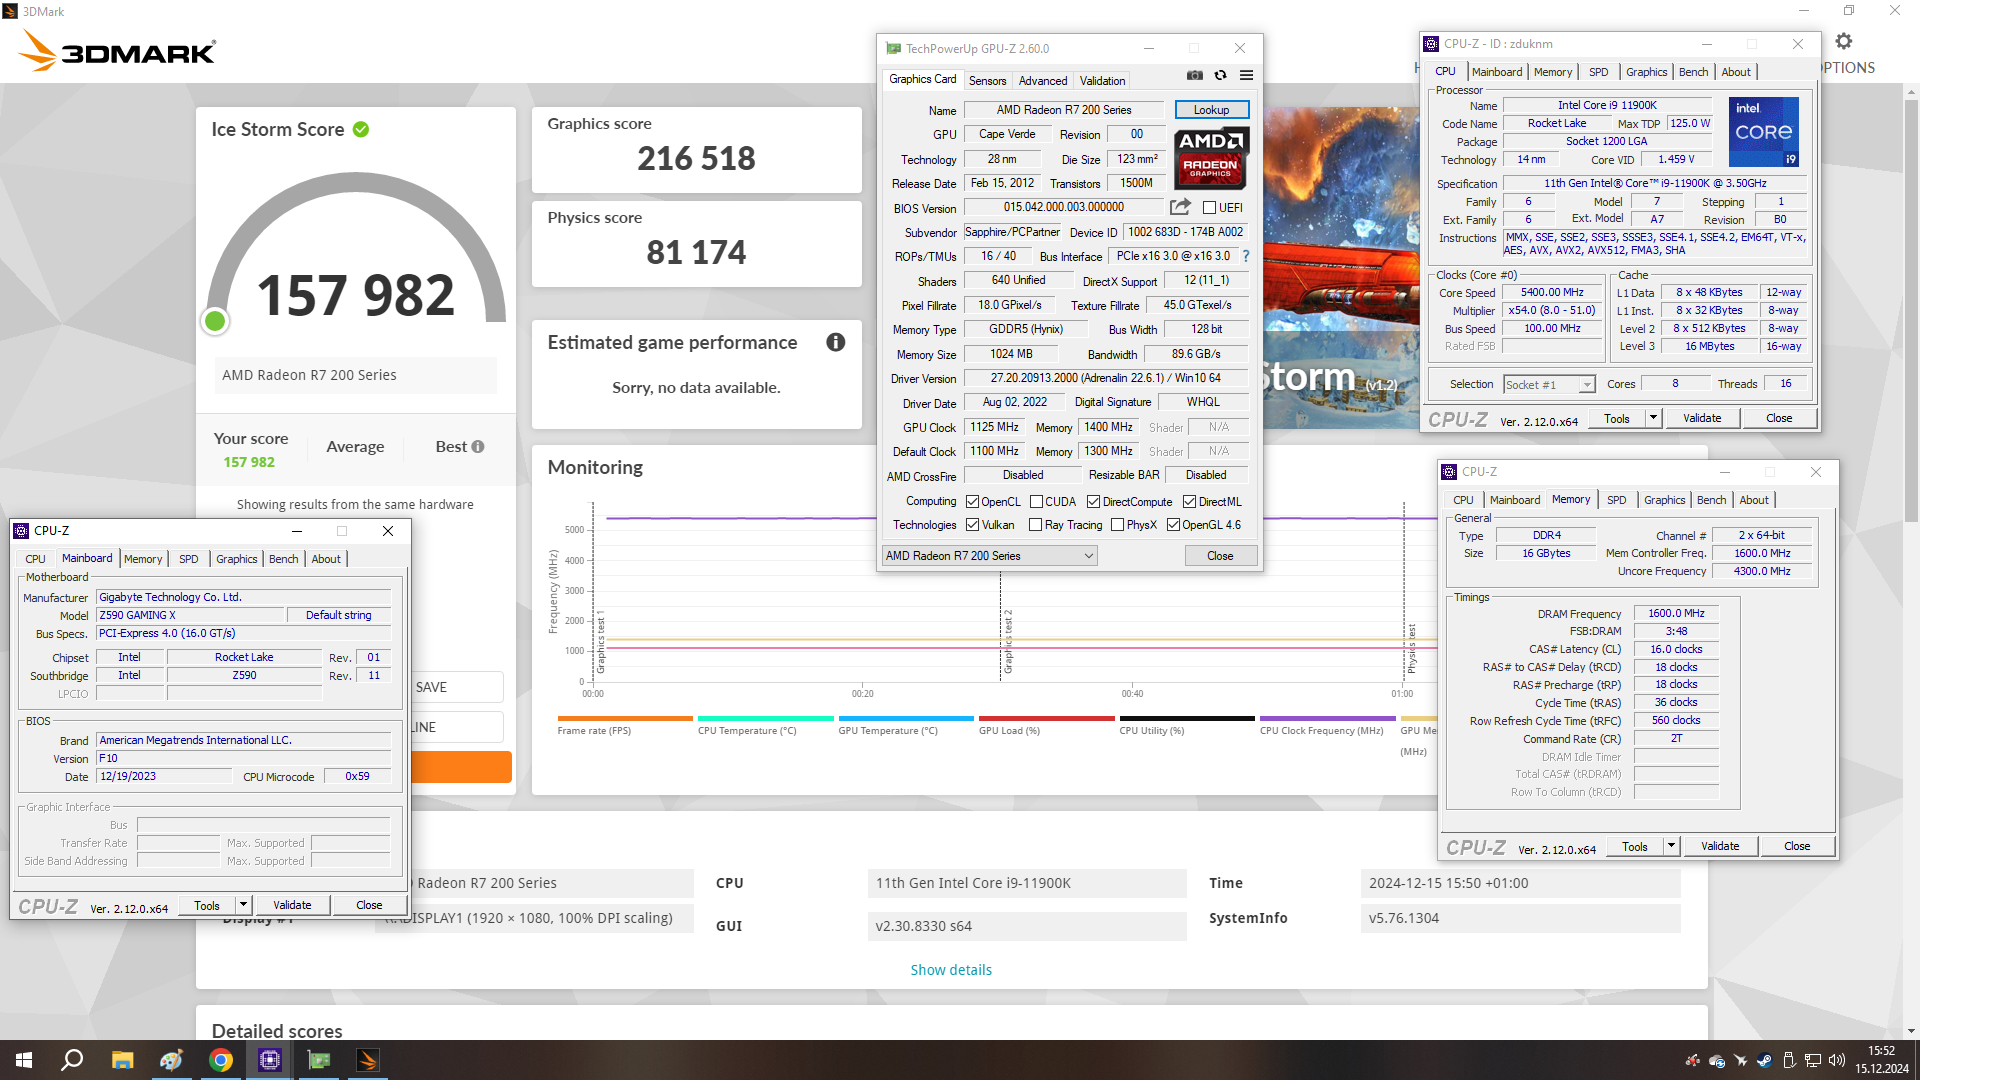Screen dimensions: 2000x1080
Task: Toggle the CUDA checkbox
Action: 1037,502
